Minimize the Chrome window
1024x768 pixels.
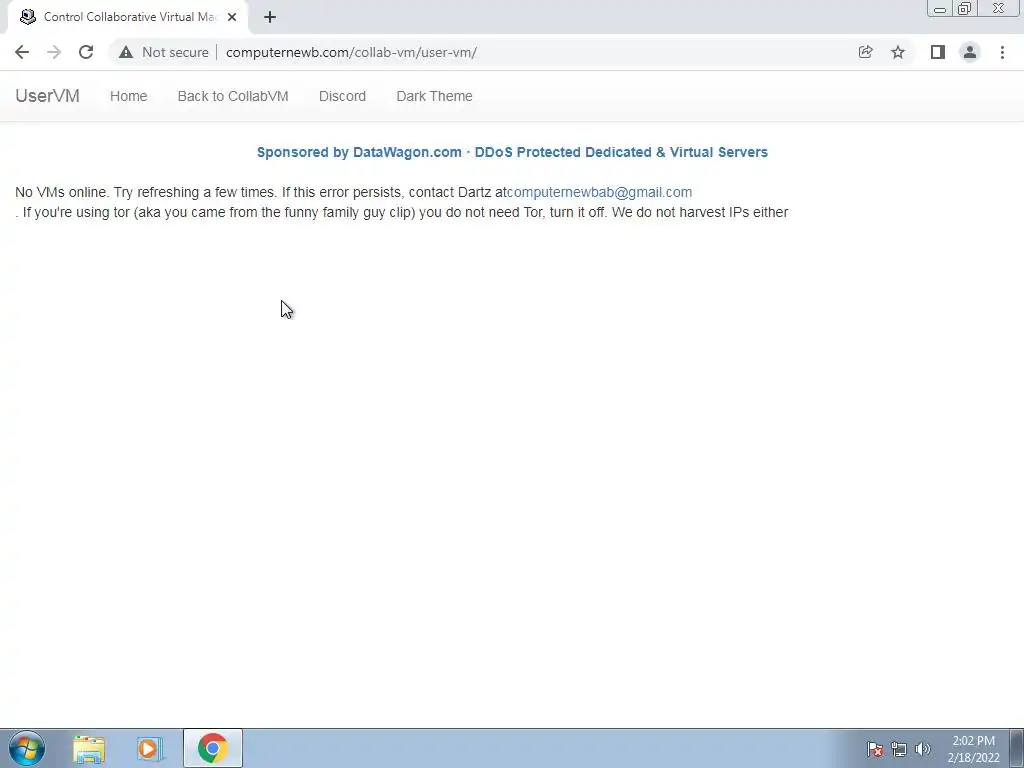tap(940, 8)
